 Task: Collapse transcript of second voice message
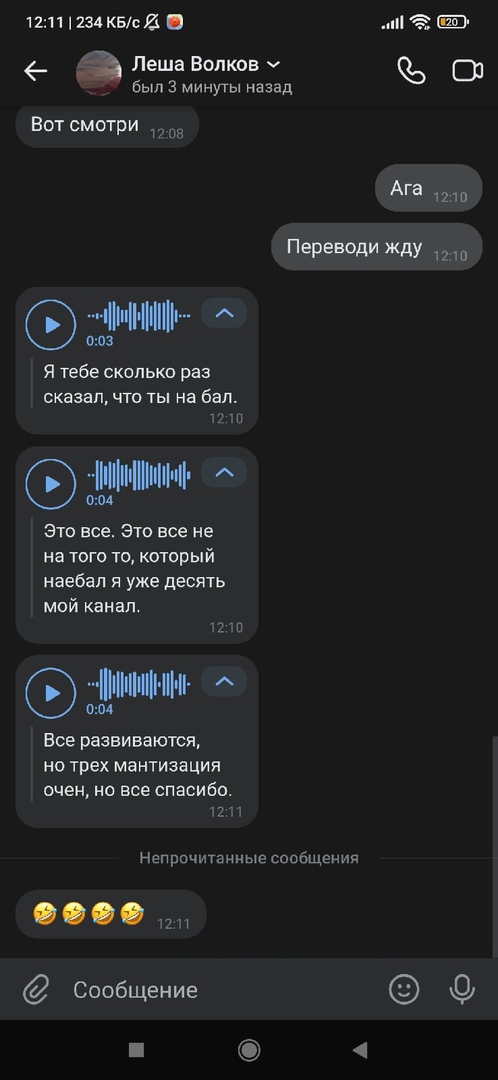[x=224, y=472]
